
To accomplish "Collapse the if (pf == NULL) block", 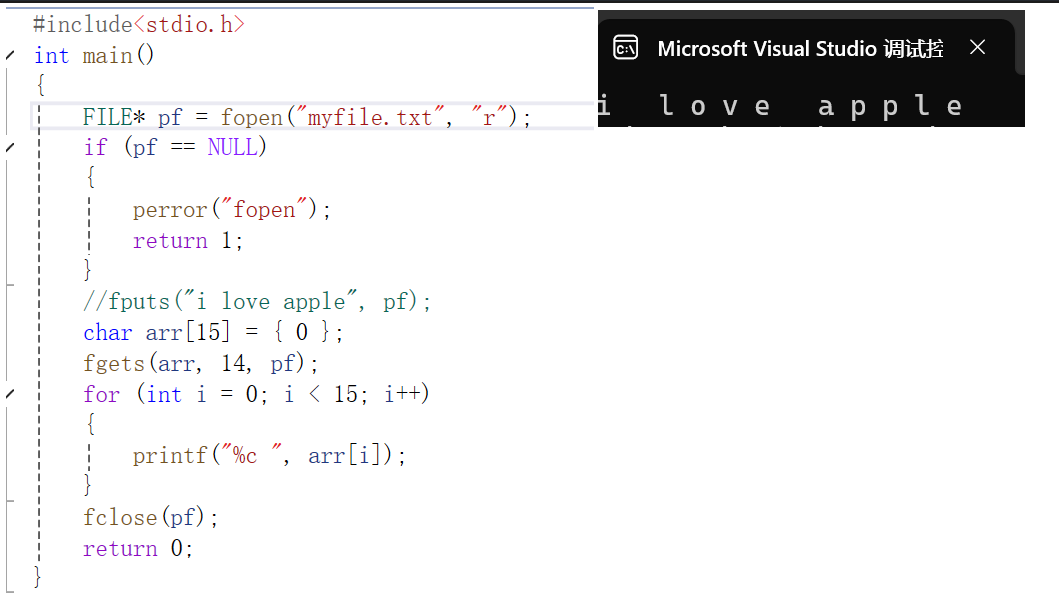I will pyautogui.click(x=9, y=147).
